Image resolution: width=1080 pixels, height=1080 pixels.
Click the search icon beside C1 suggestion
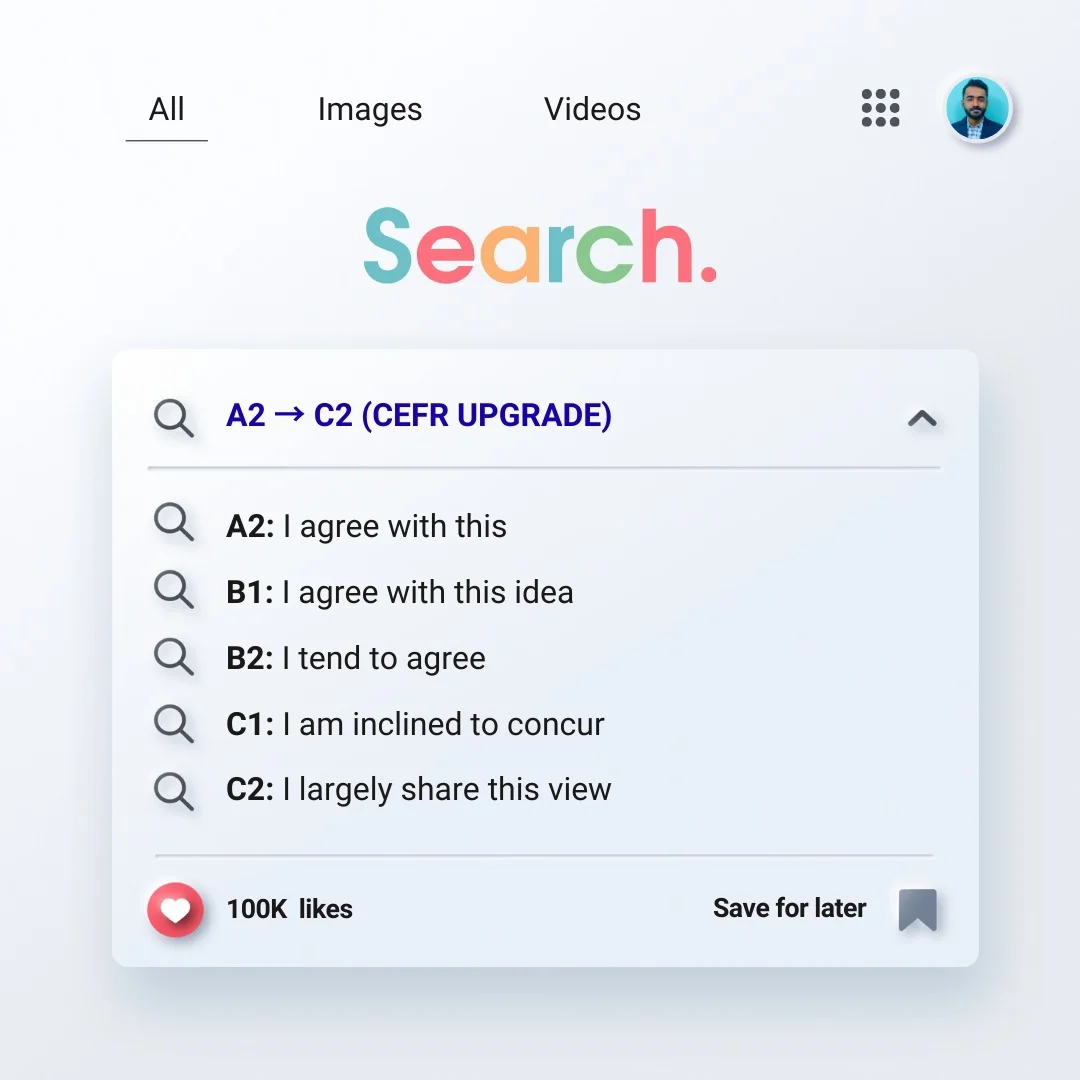[x=174, y=723]
